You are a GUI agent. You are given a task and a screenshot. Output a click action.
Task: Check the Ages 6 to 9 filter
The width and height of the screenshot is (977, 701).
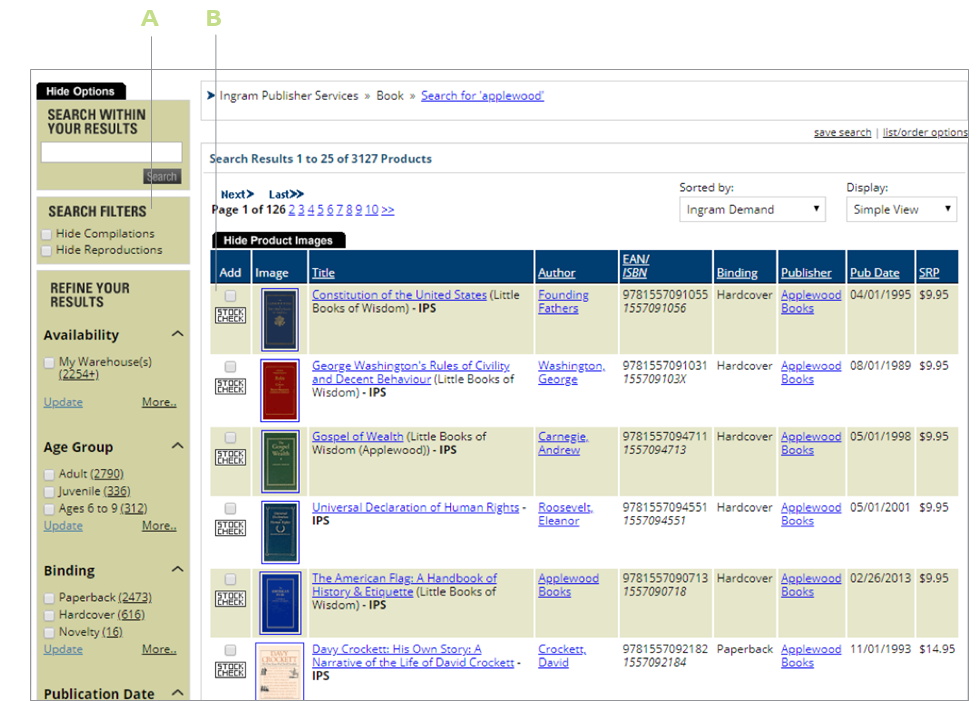pos(49,509)
